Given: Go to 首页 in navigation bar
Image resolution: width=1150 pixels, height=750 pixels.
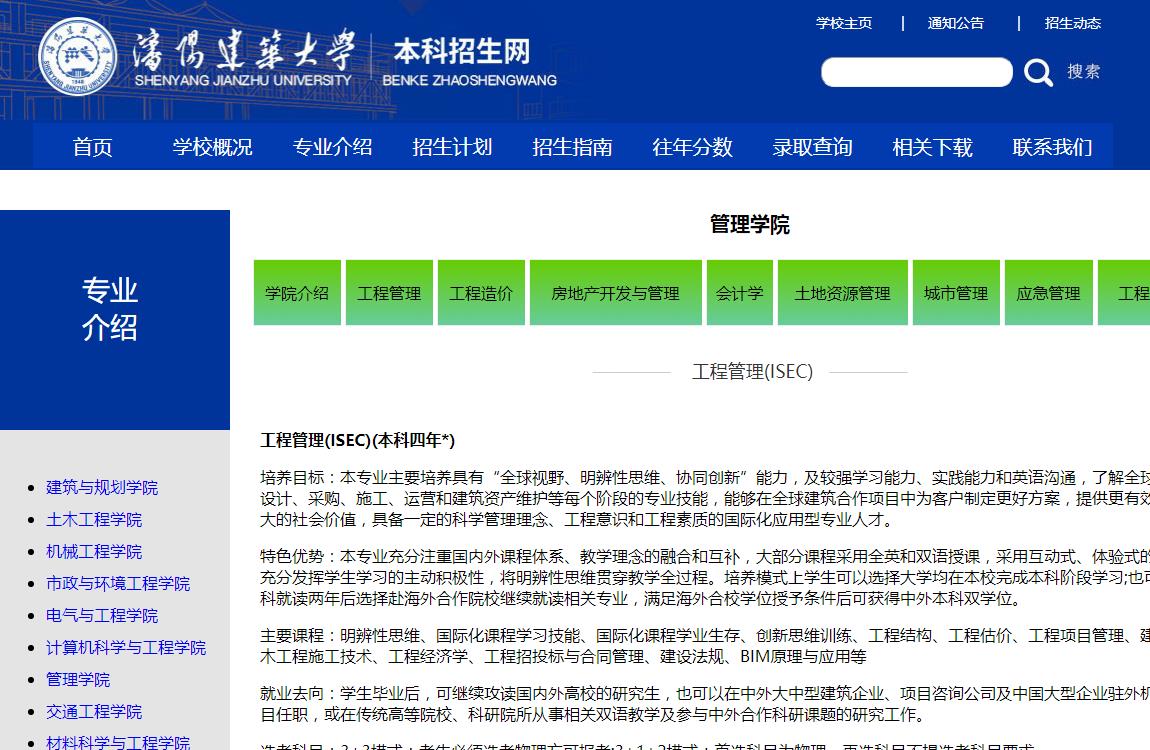Looking at the screenshot, I should [93, 147].
